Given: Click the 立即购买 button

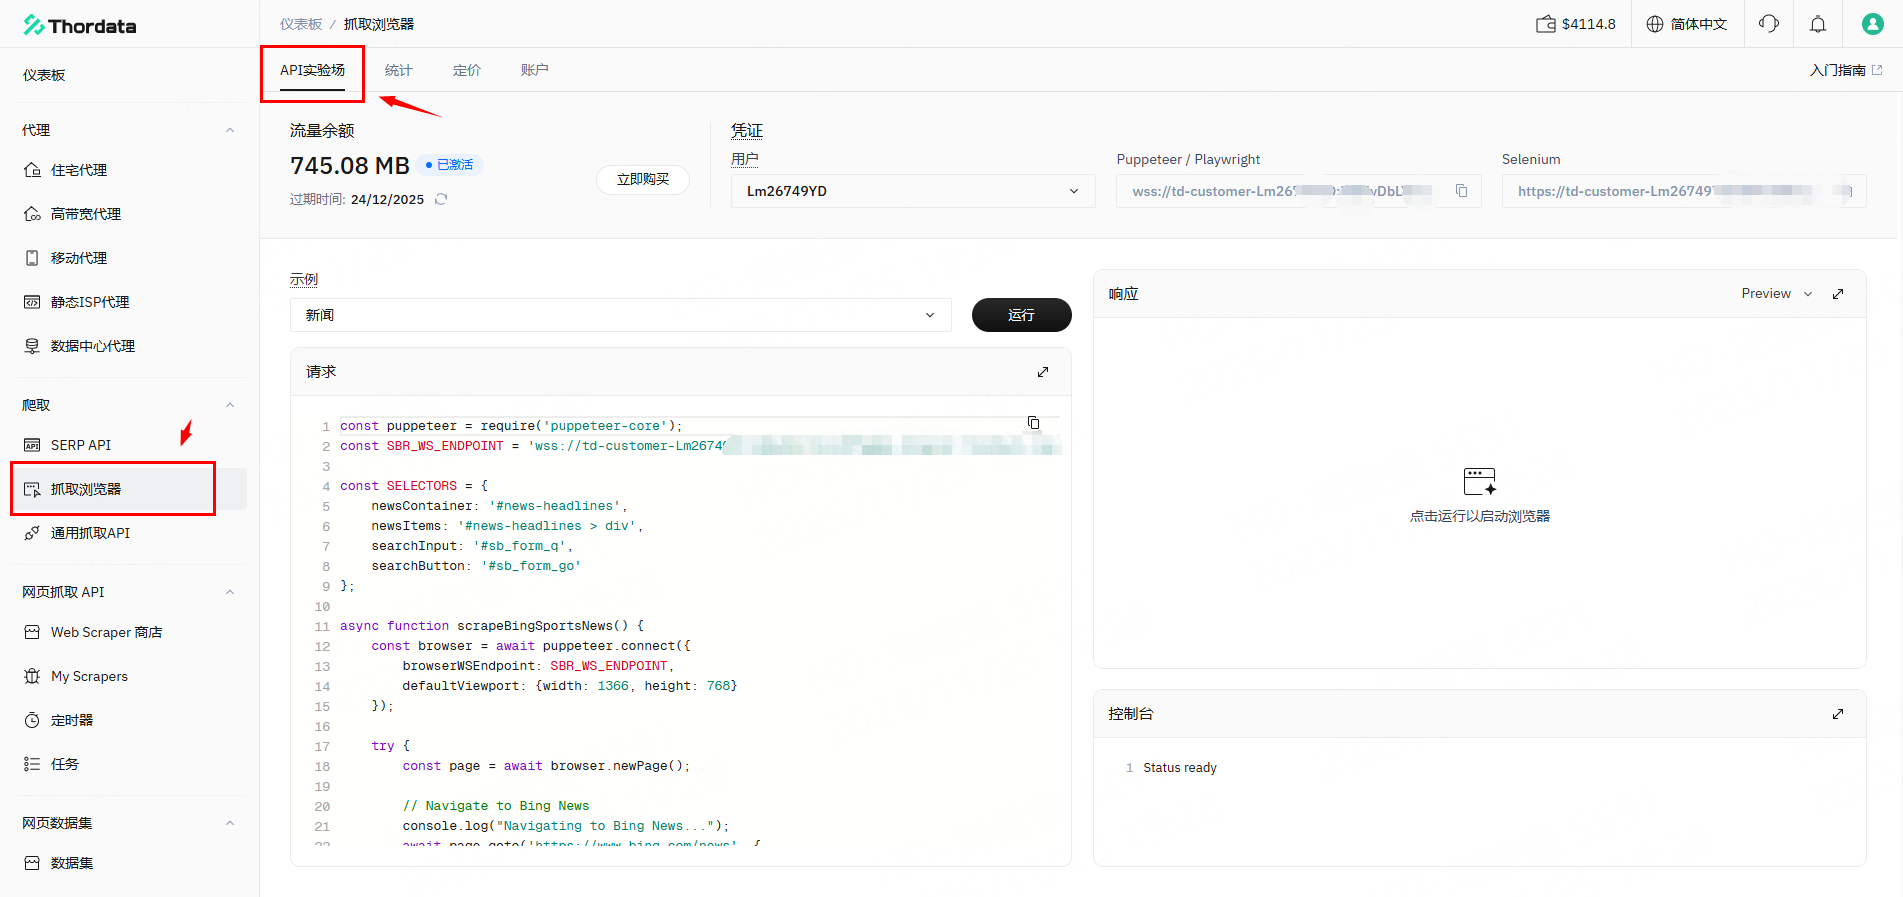Looking at the screenshot, I should click(642, 180).
